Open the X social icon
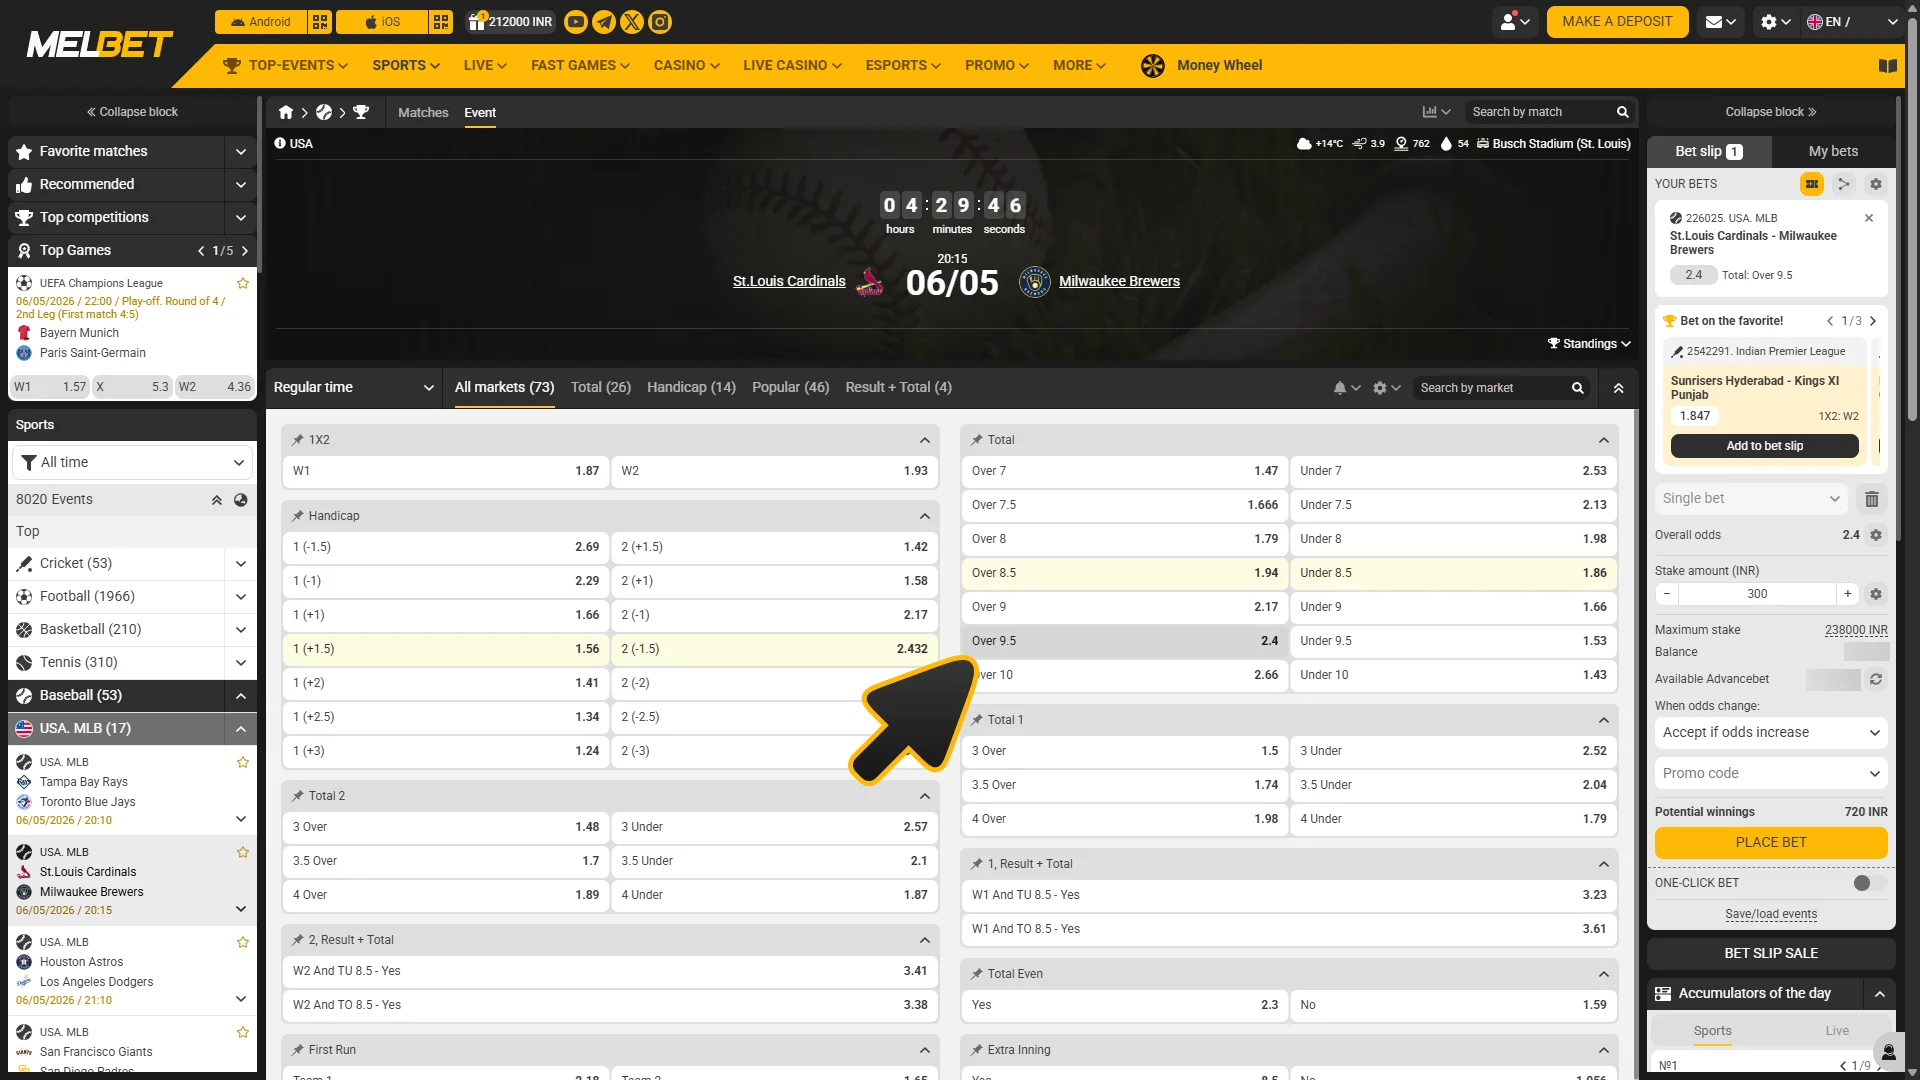Viewport: 1920px width, 1080px height. [632, 22]
